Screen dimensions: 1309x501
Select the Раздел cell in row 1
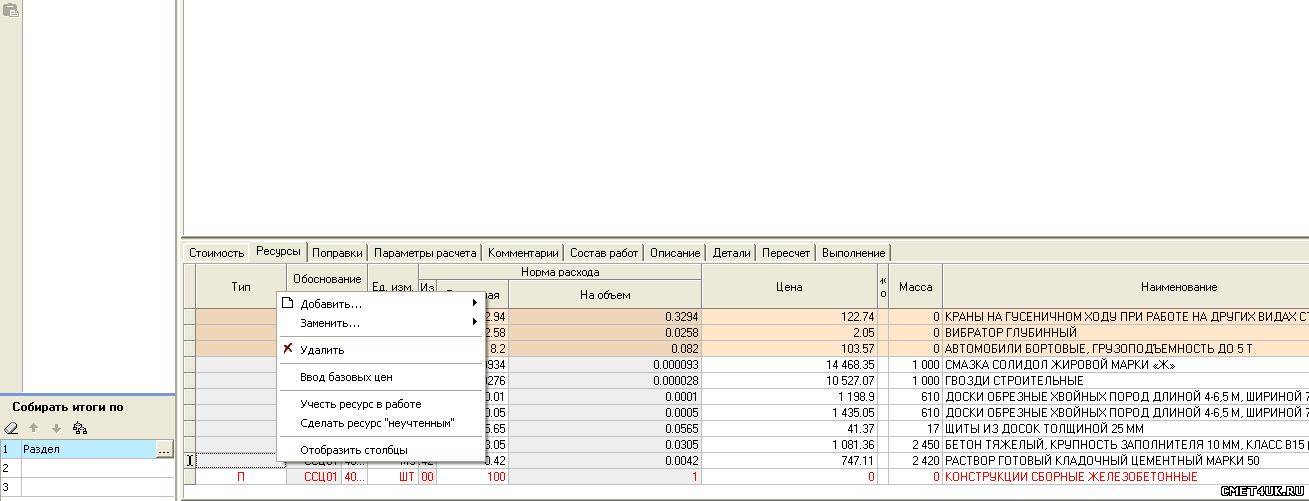click(x=89, y=450)
